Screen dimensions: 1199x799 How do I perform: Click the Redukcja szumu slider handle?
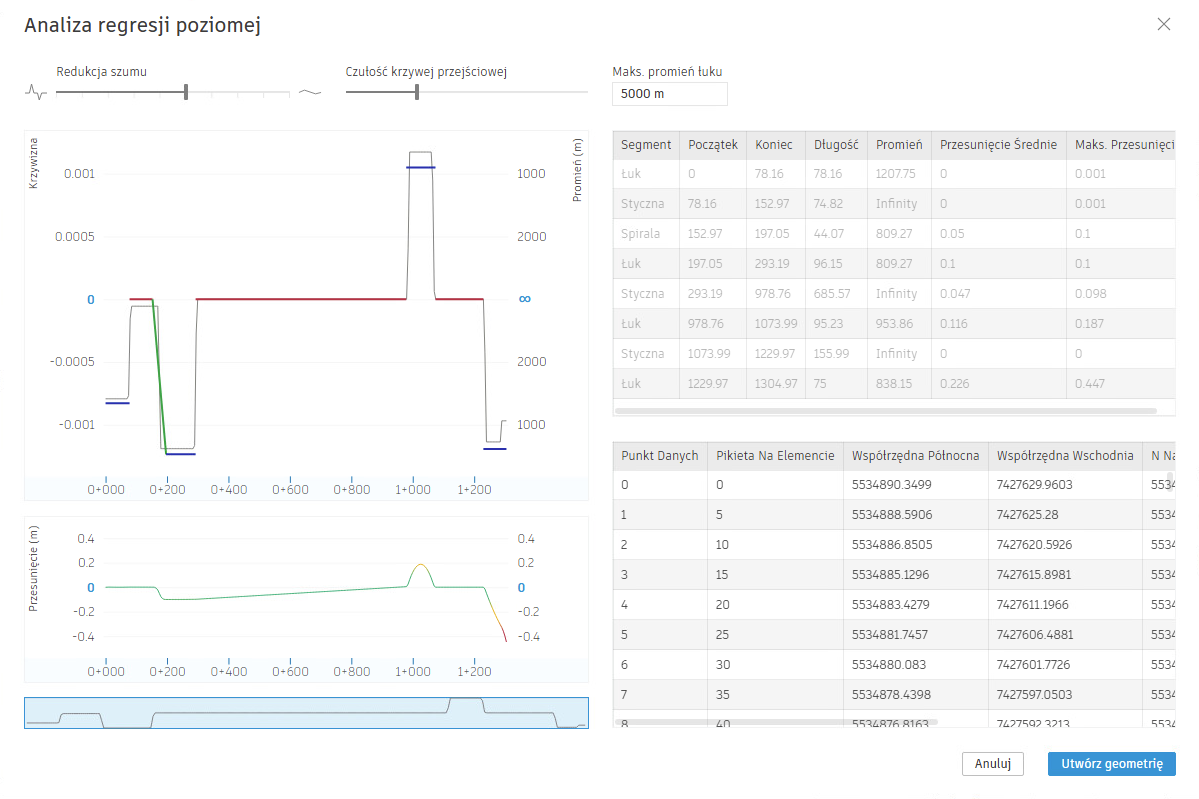186,93
